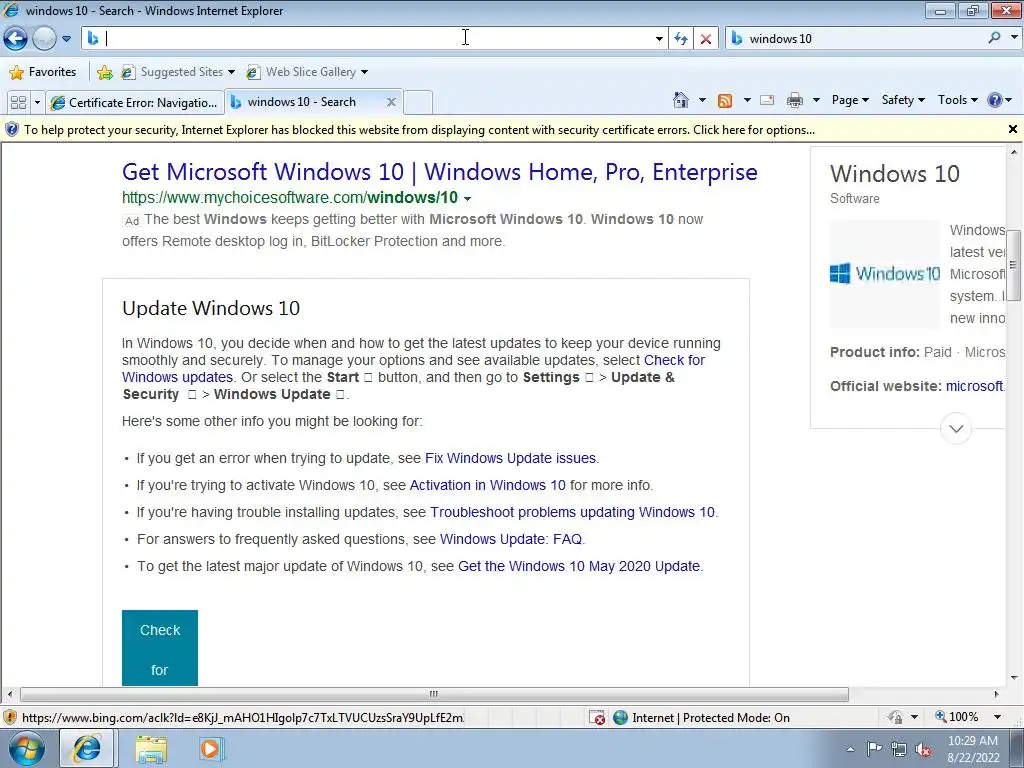Click the Print icon

(x=795, y=100)
